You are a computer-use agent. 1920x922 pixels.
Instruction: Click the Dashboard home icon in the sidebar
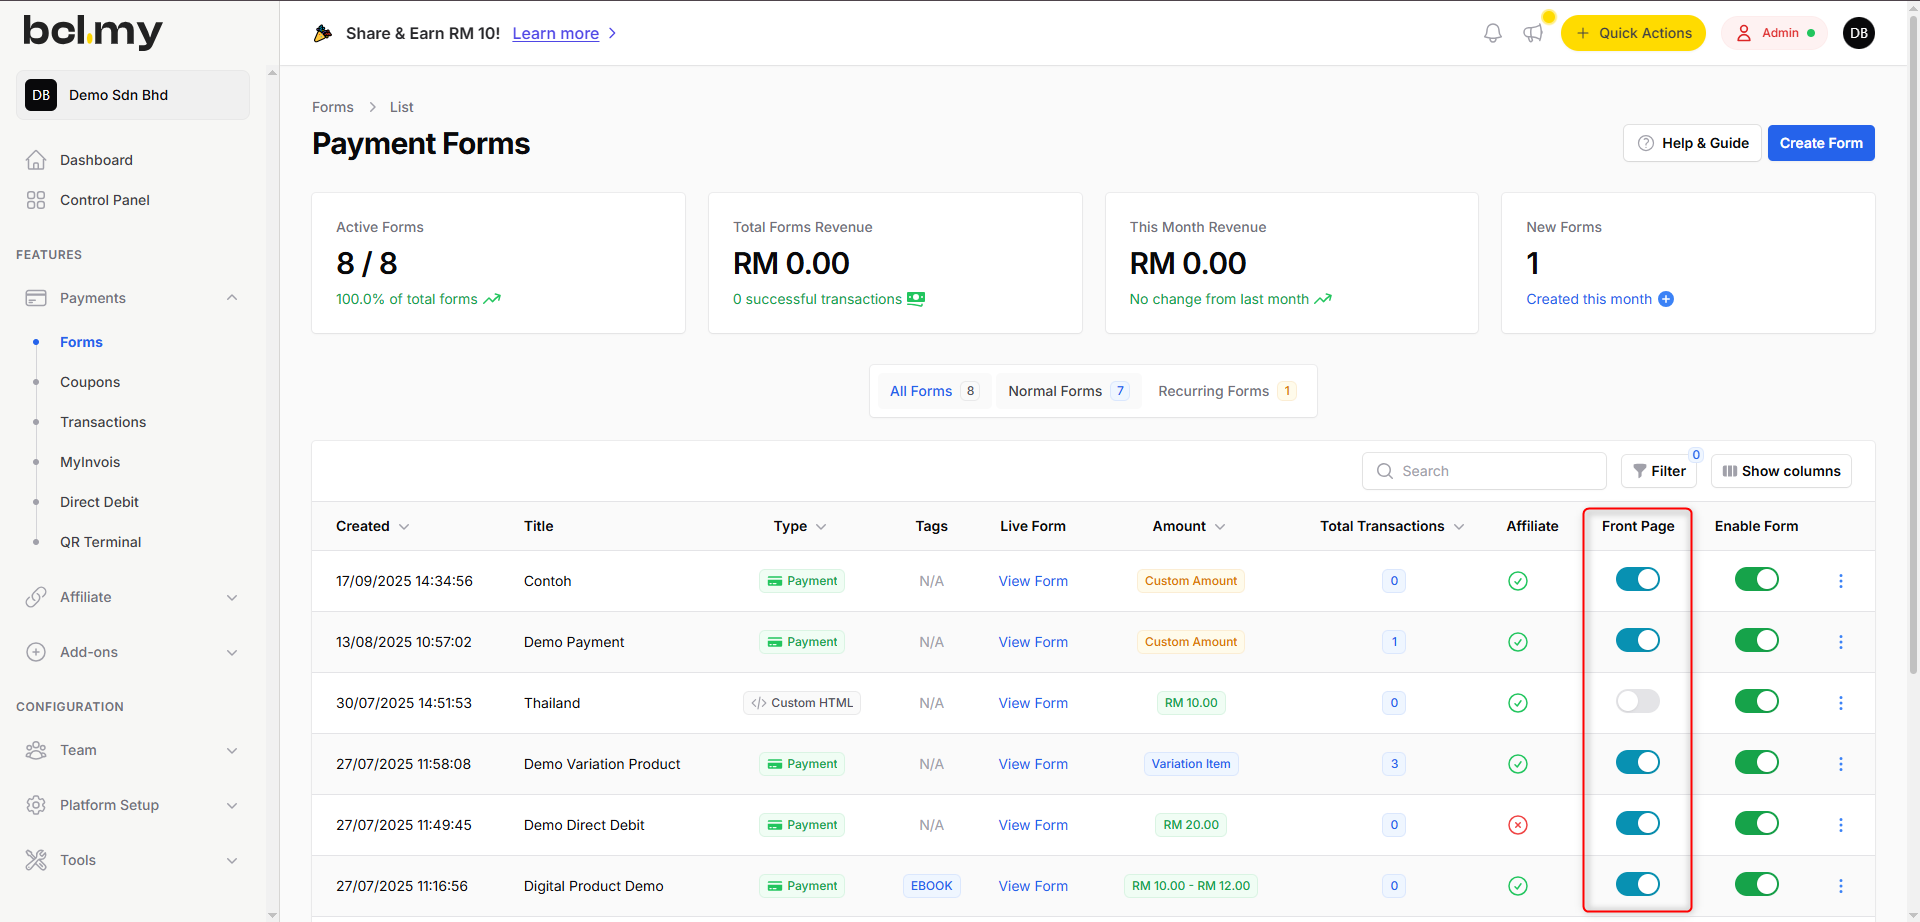coord(36,160)
